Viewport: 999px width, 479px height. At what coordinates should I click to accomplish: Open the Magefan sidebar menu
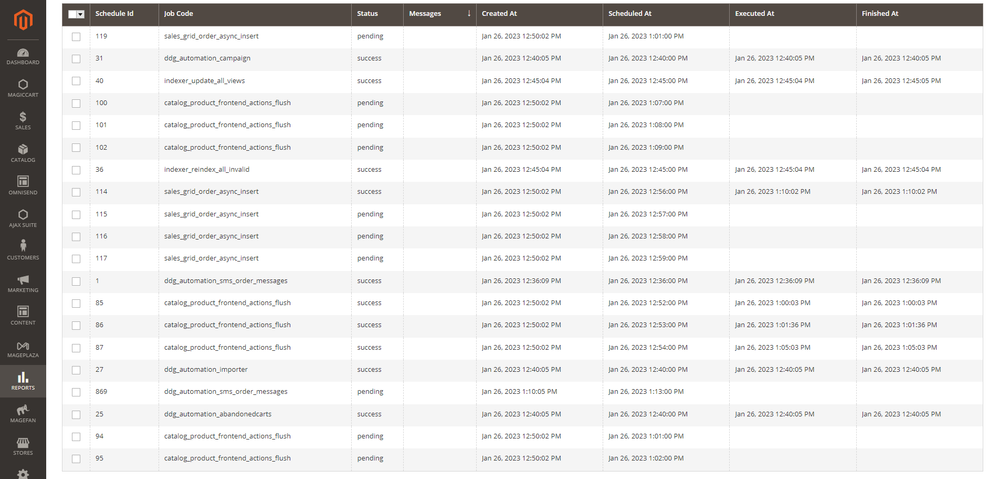[23, 414]
